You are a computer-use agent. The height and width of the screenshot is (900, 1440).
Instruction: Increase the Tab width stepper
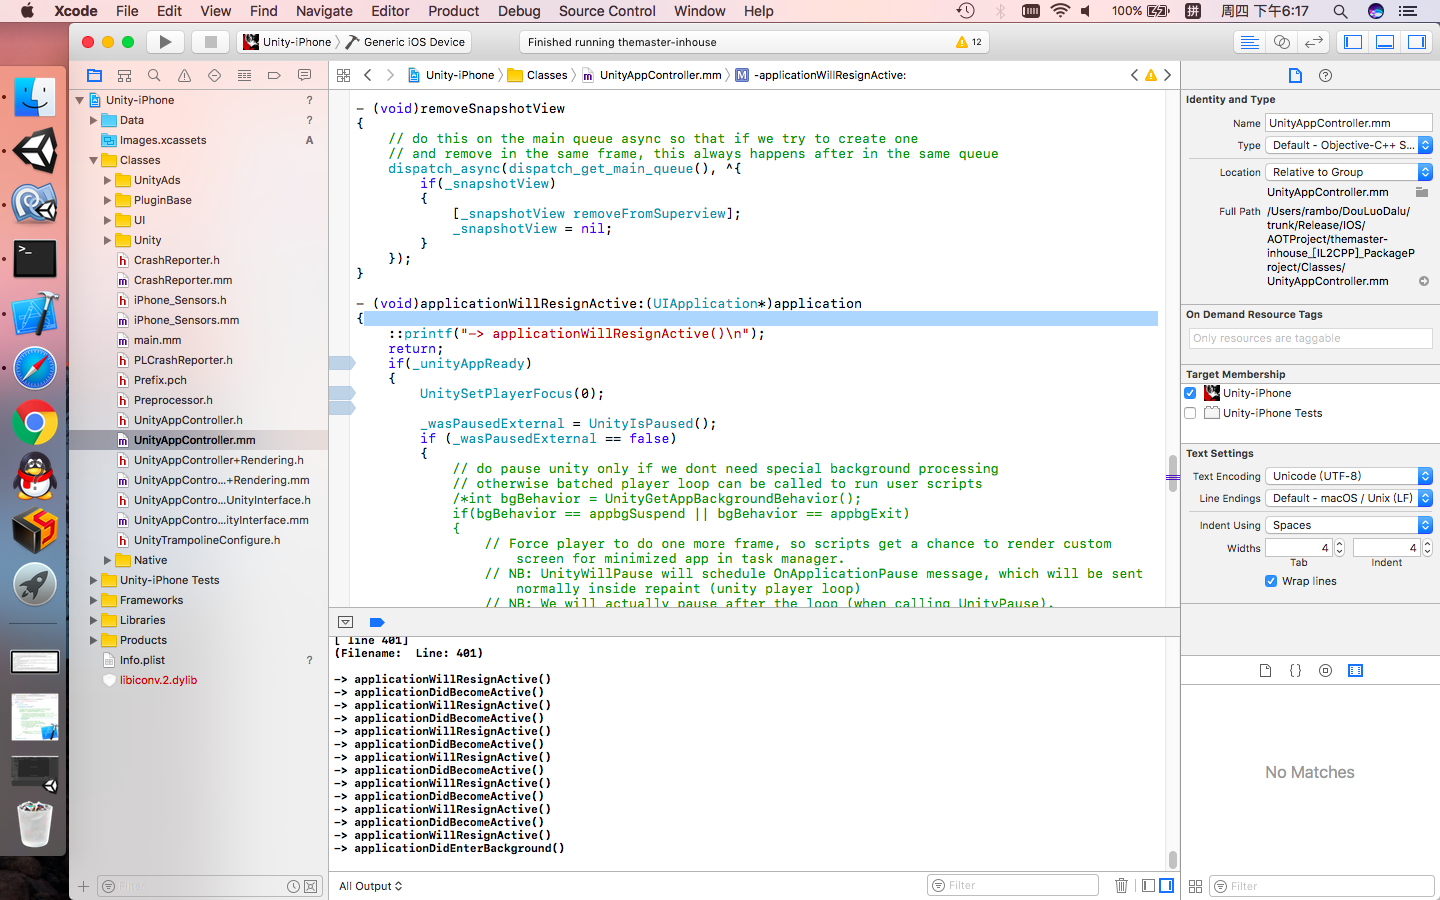click(x=1340, y=544)
